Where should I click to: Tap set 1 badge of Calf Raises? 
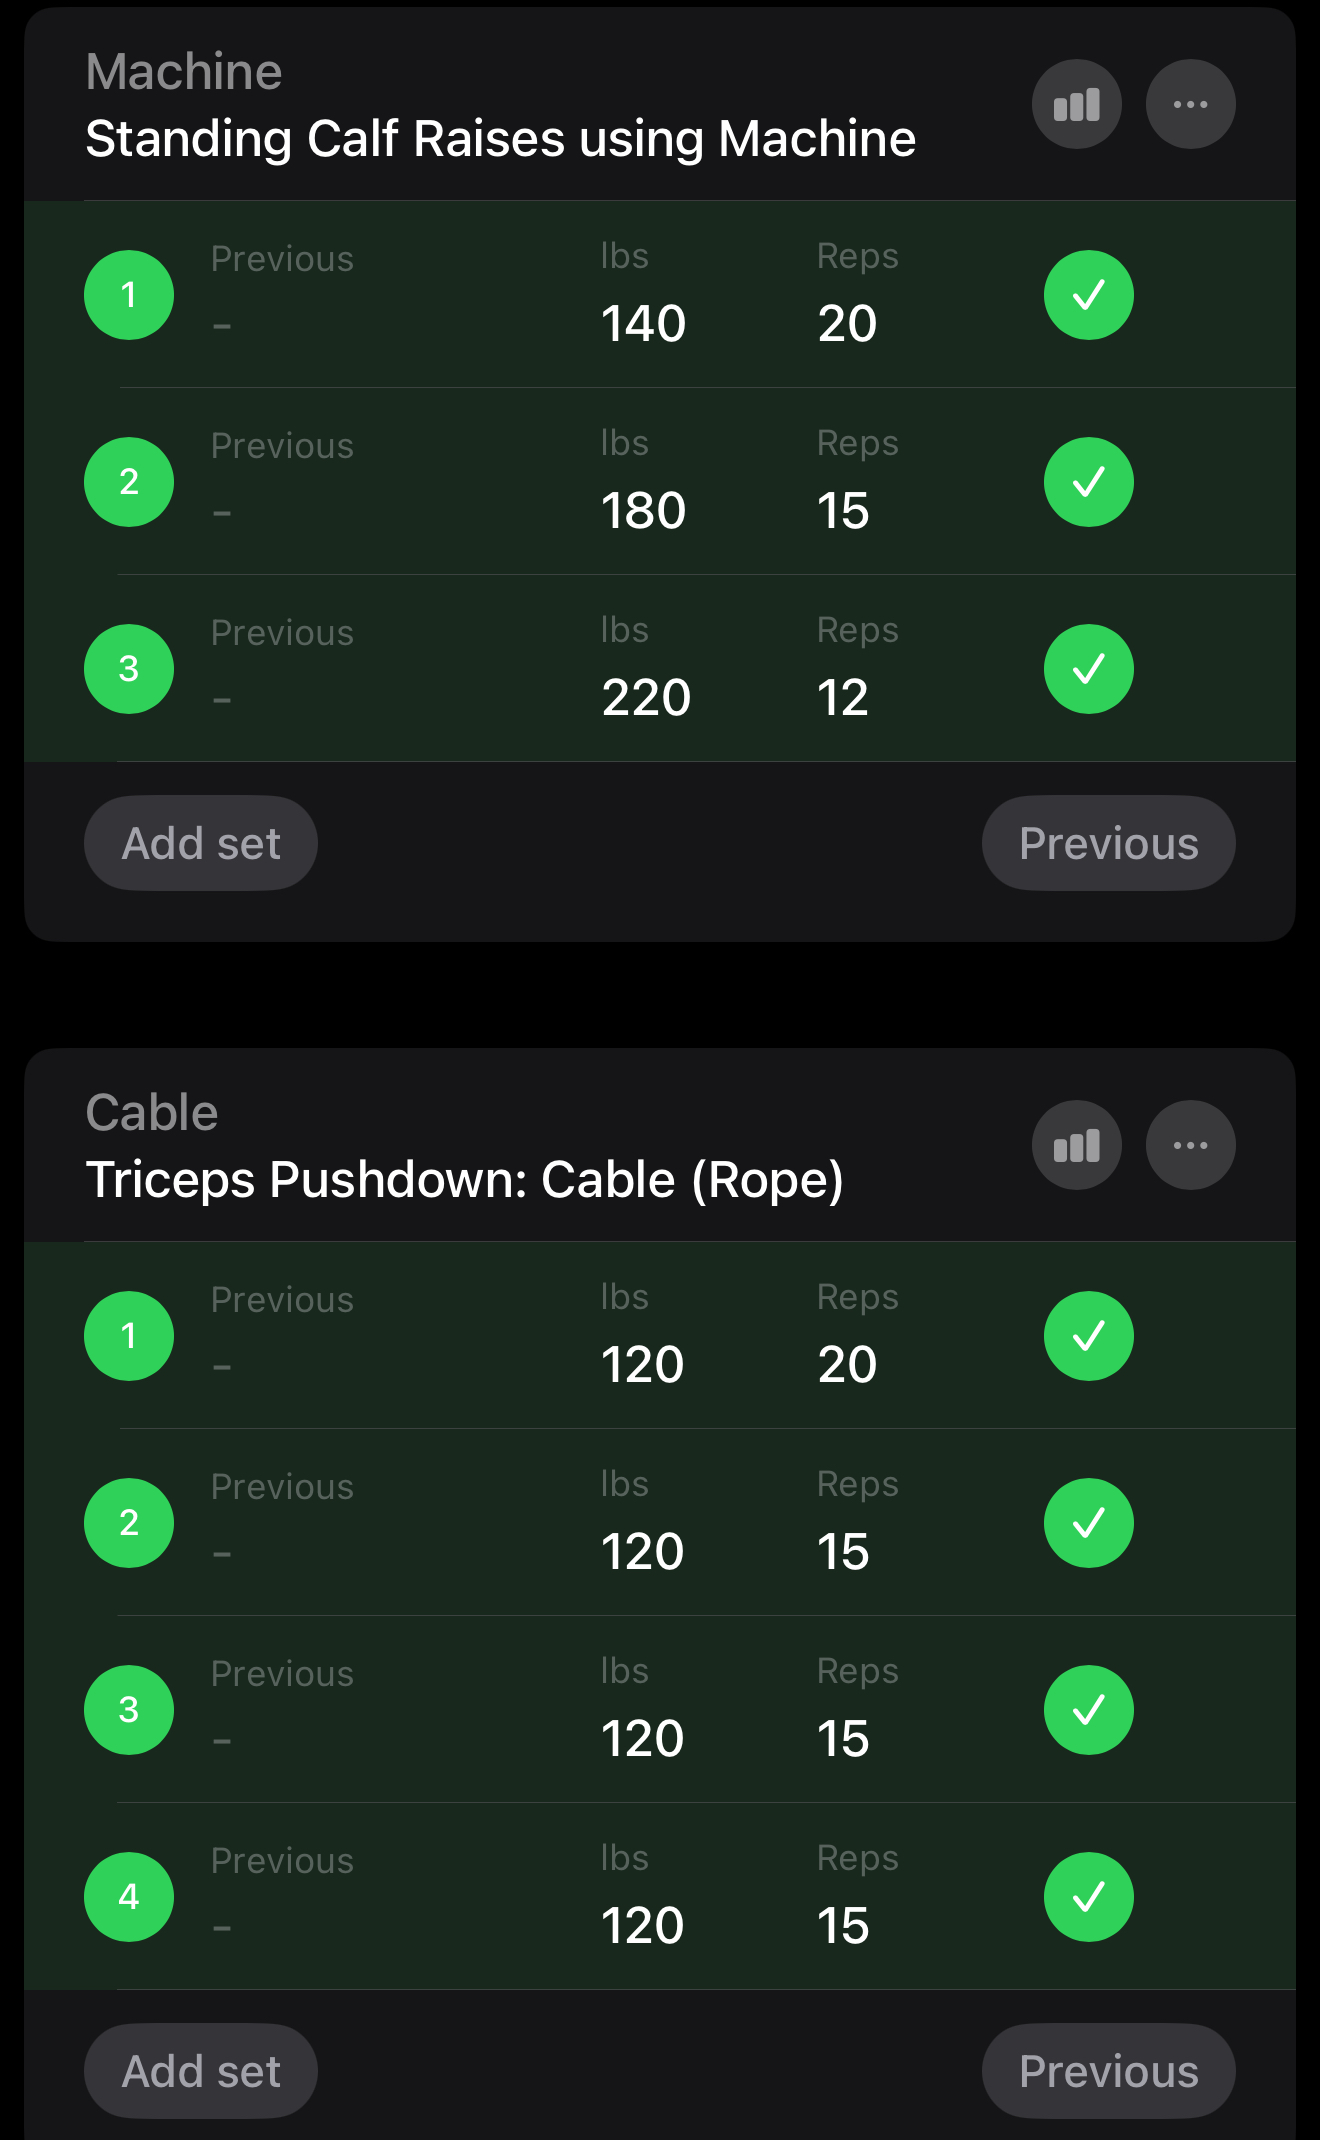(129, 295)
